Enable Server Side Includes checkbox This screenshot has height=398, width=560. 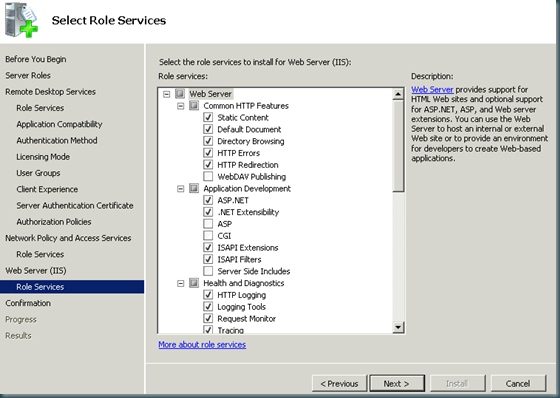pos(208,271)
